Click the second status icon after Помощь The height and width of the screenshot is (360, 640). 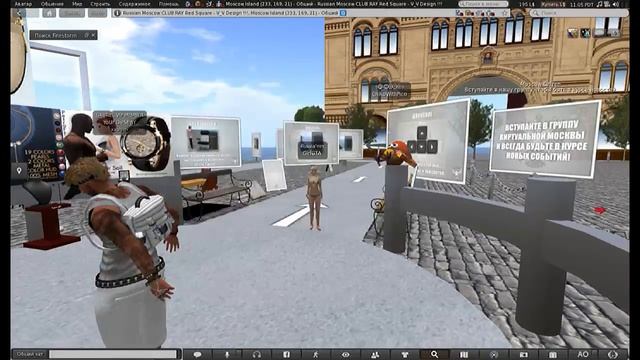pyautogui.click(x=198, y=4)
